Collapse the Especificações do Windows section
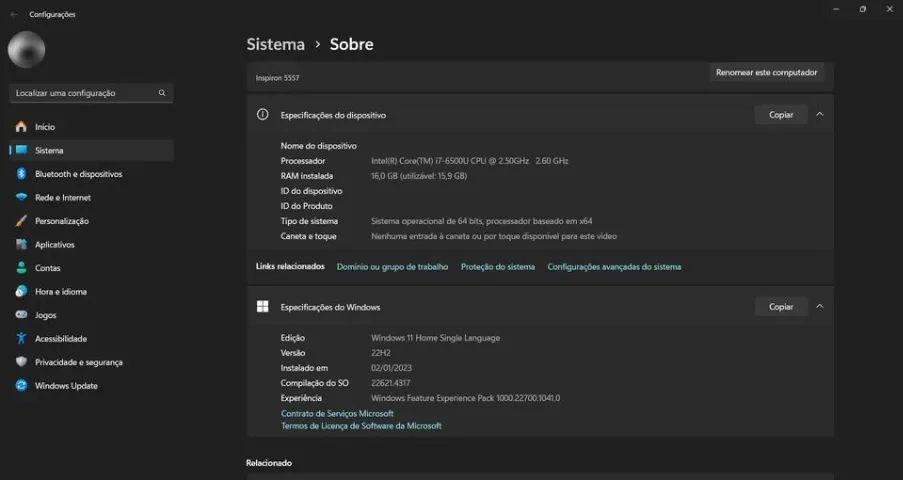The height and width of the screenshot is (480, 903). [819, 307]
